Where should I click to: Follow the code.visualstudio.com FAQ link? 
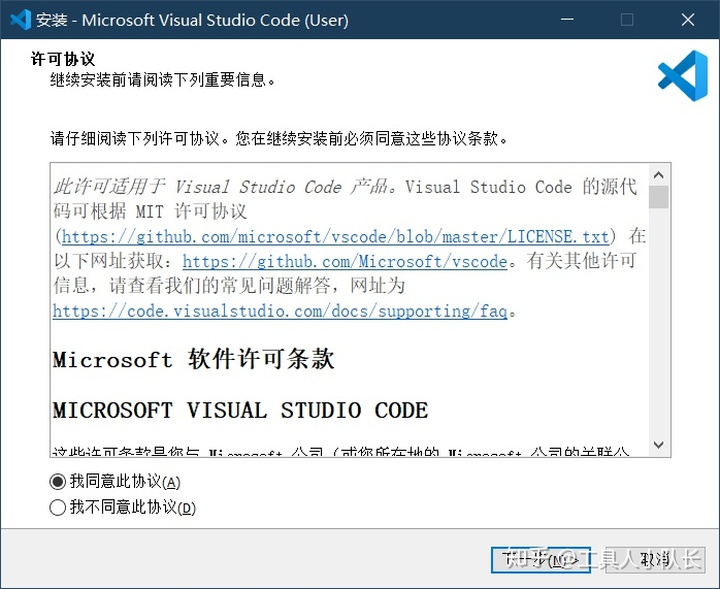pos(280,311)
